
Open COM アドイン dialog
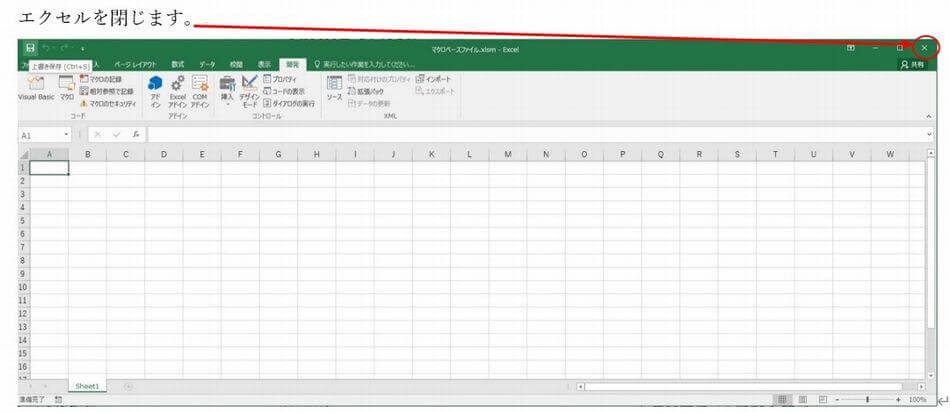point(200,91)
